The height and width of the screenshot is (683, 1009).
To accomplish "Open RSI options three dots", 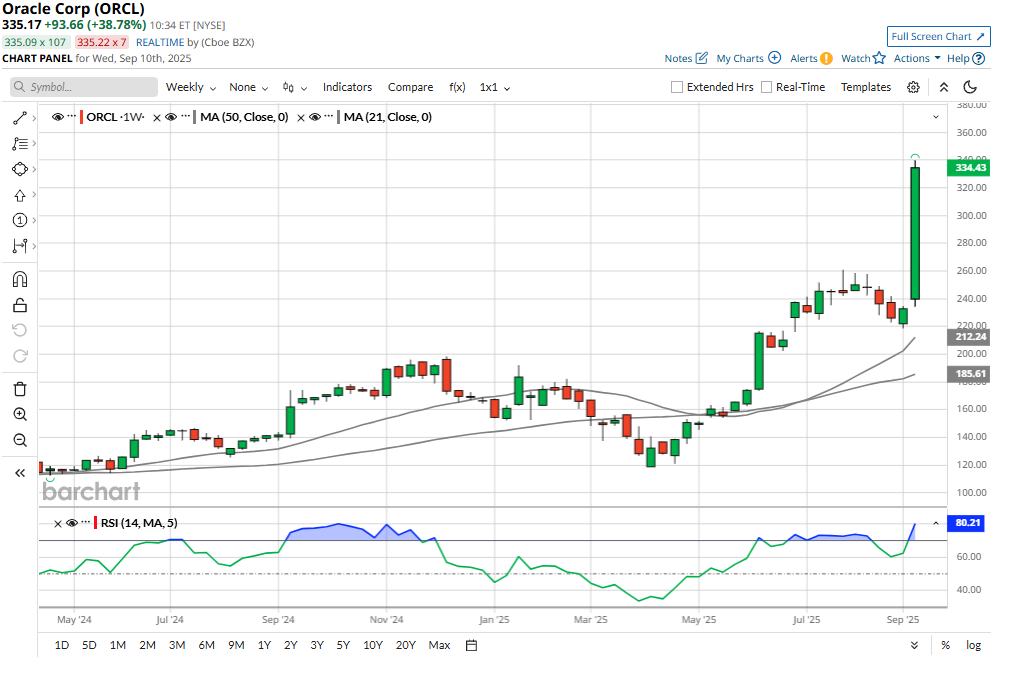I will click(86, 523).
